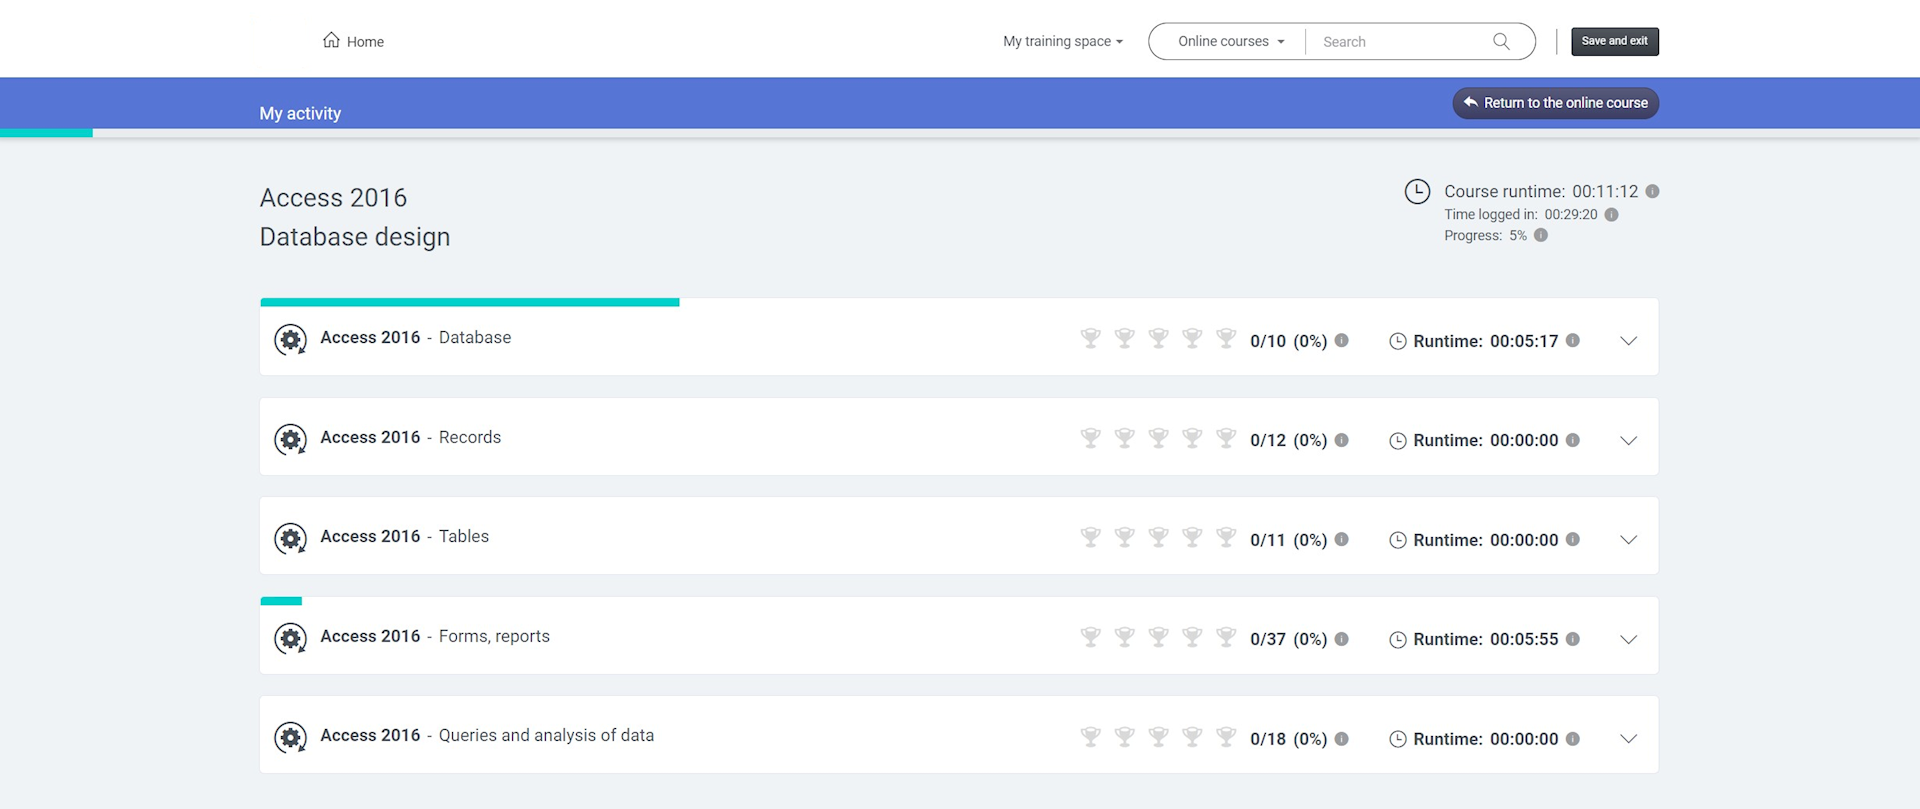Click the 0/37 (0%) score text
Image resolution: width=1920 pixels, height=809 pixels.
[x=1288, y=639]
